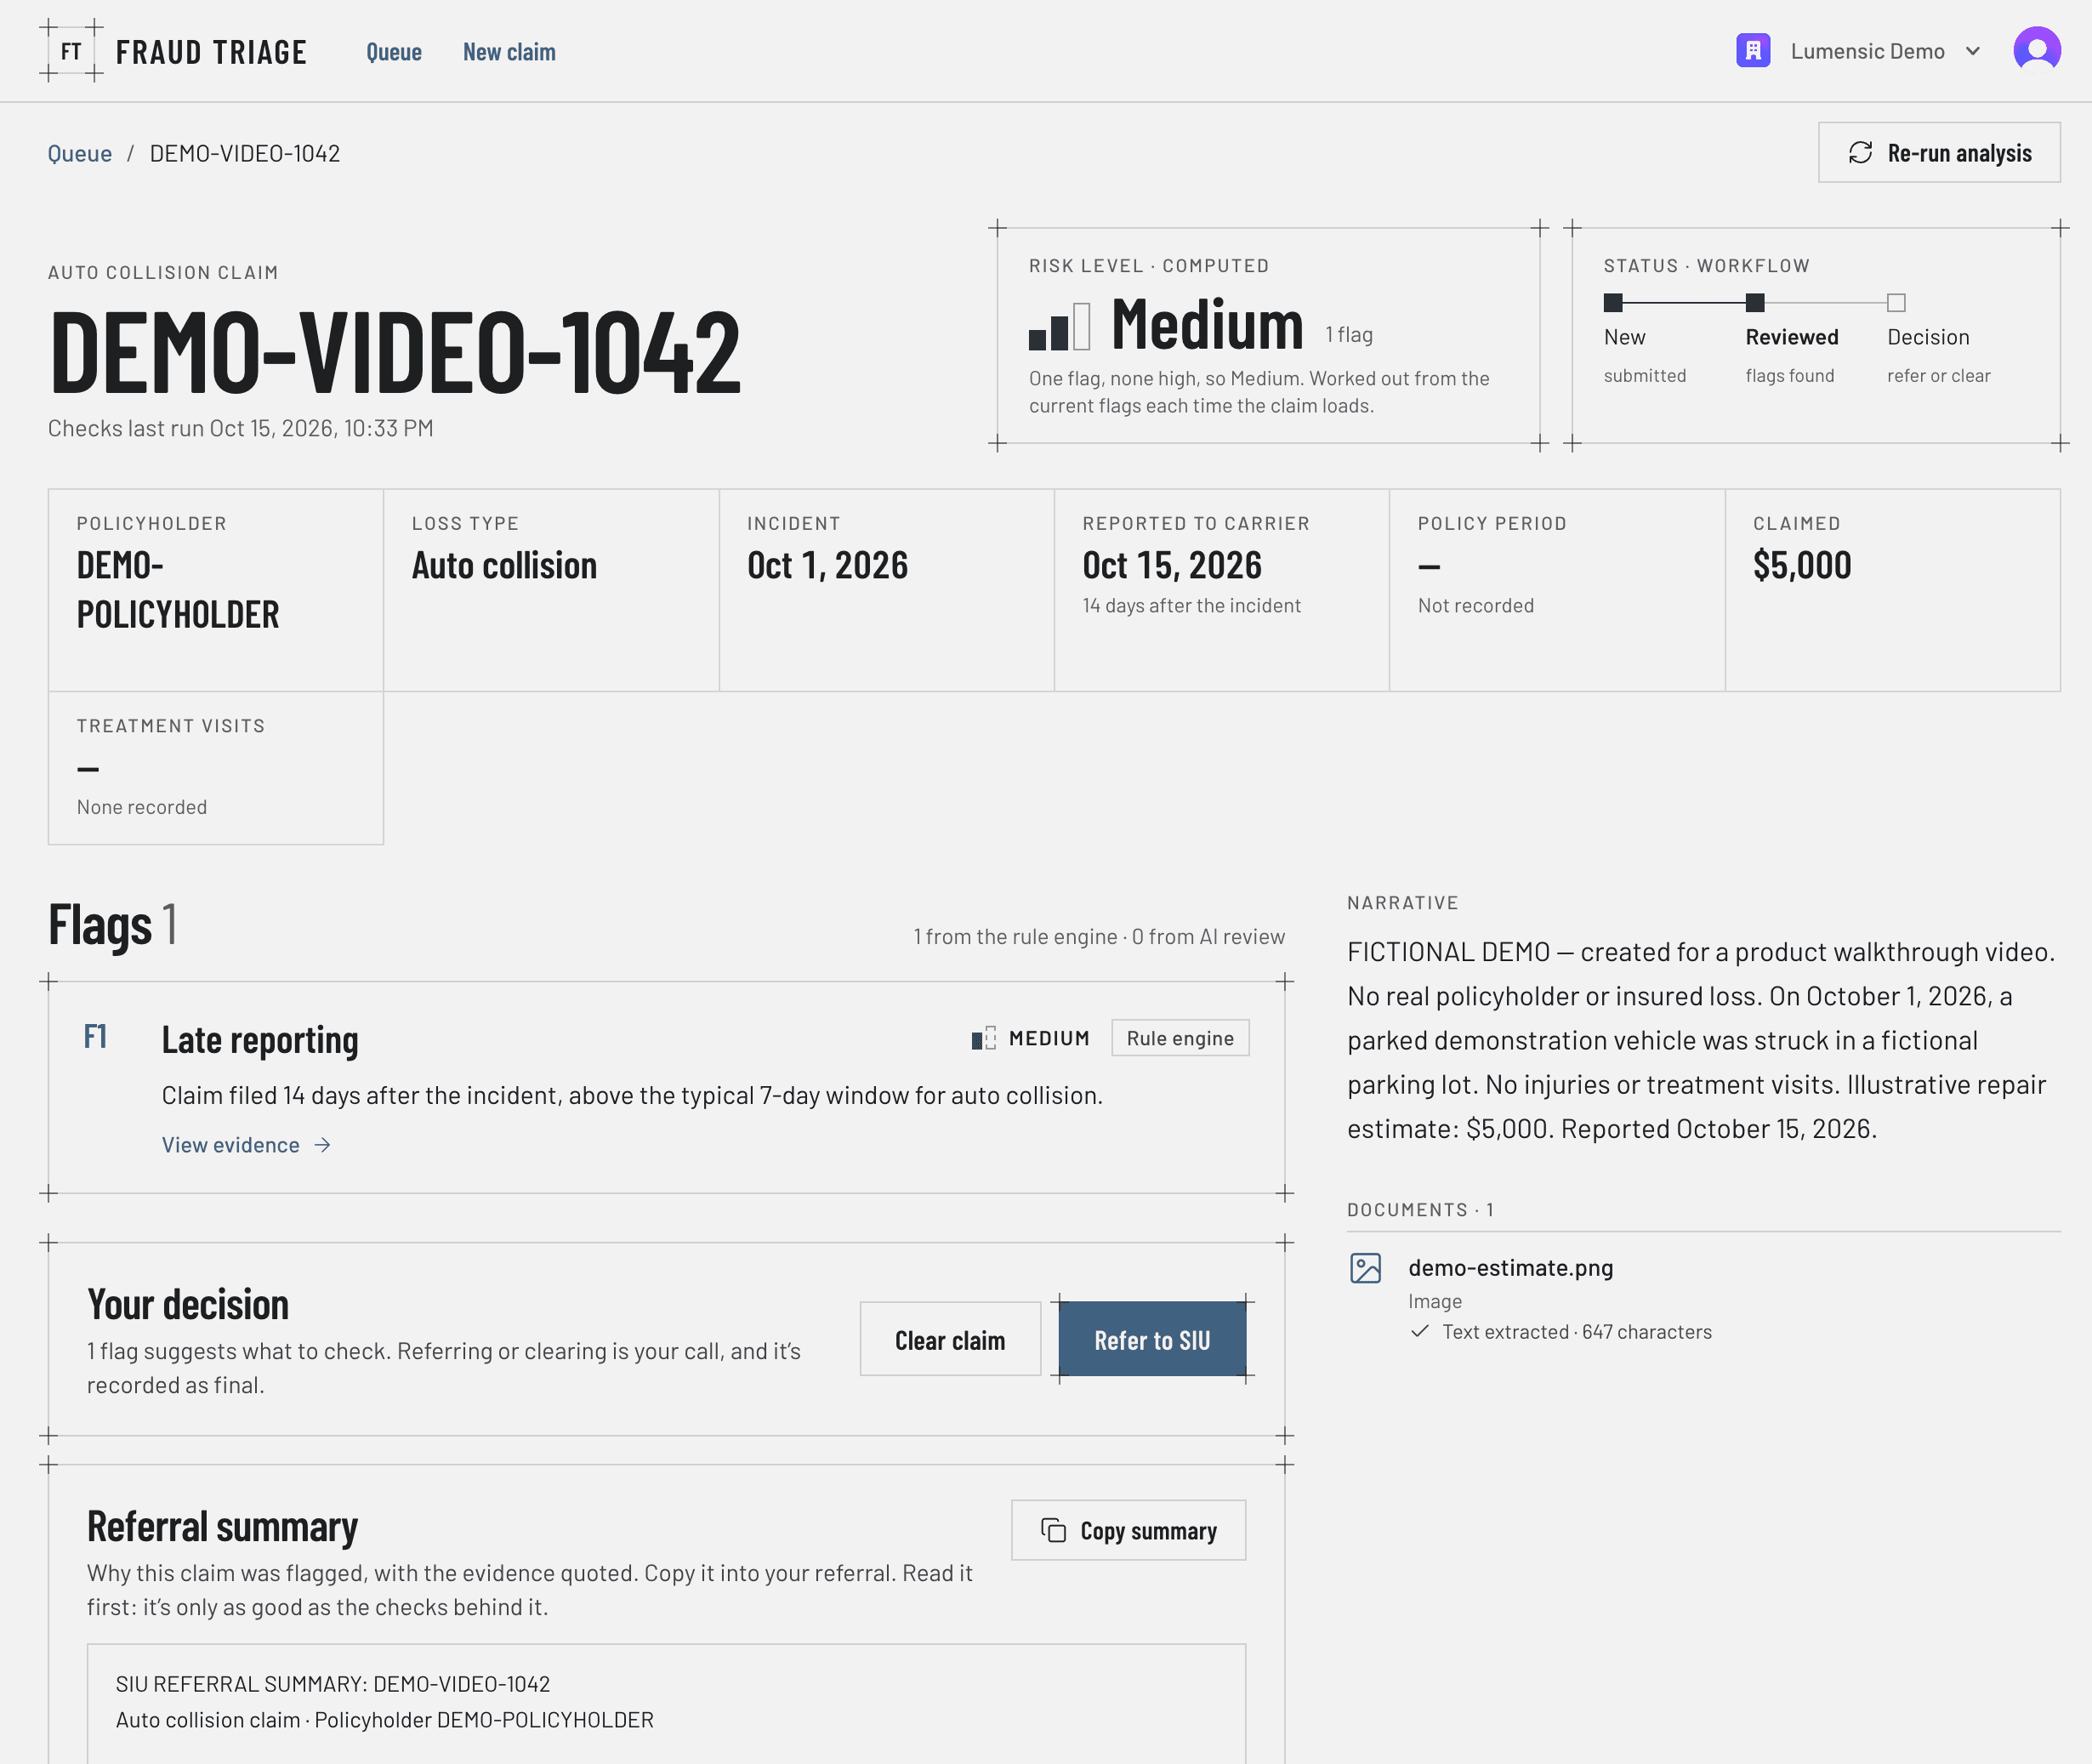The width and height of the screenshot is (2092, 1764).
Task: Open the Queue nav item
Action: pos(394,52)
